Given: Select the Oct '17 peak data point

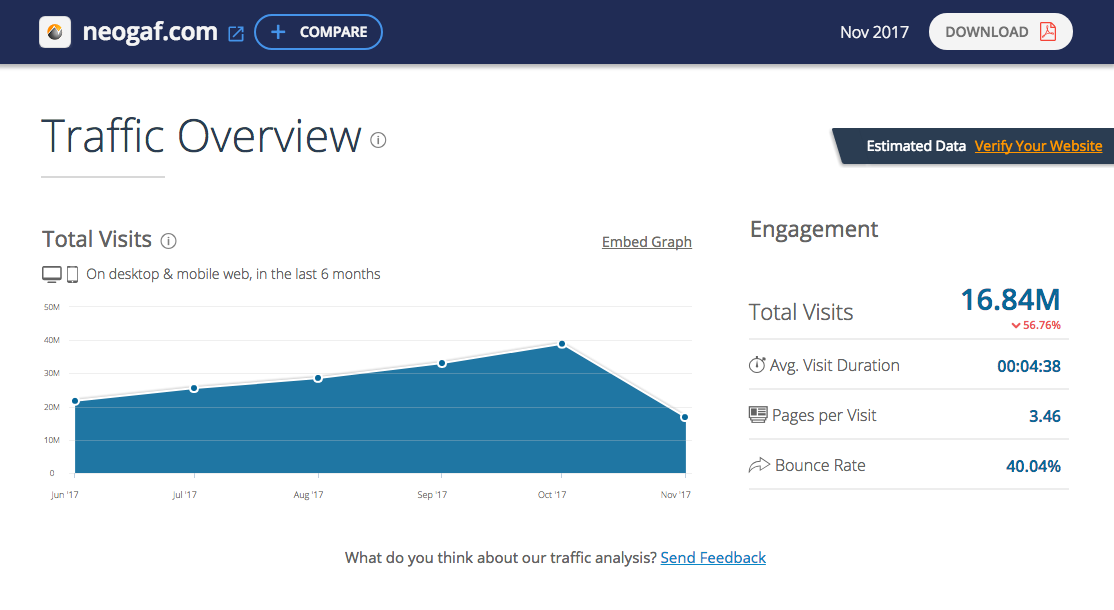Looking at the screenshot, I should (x=562, y=344).
